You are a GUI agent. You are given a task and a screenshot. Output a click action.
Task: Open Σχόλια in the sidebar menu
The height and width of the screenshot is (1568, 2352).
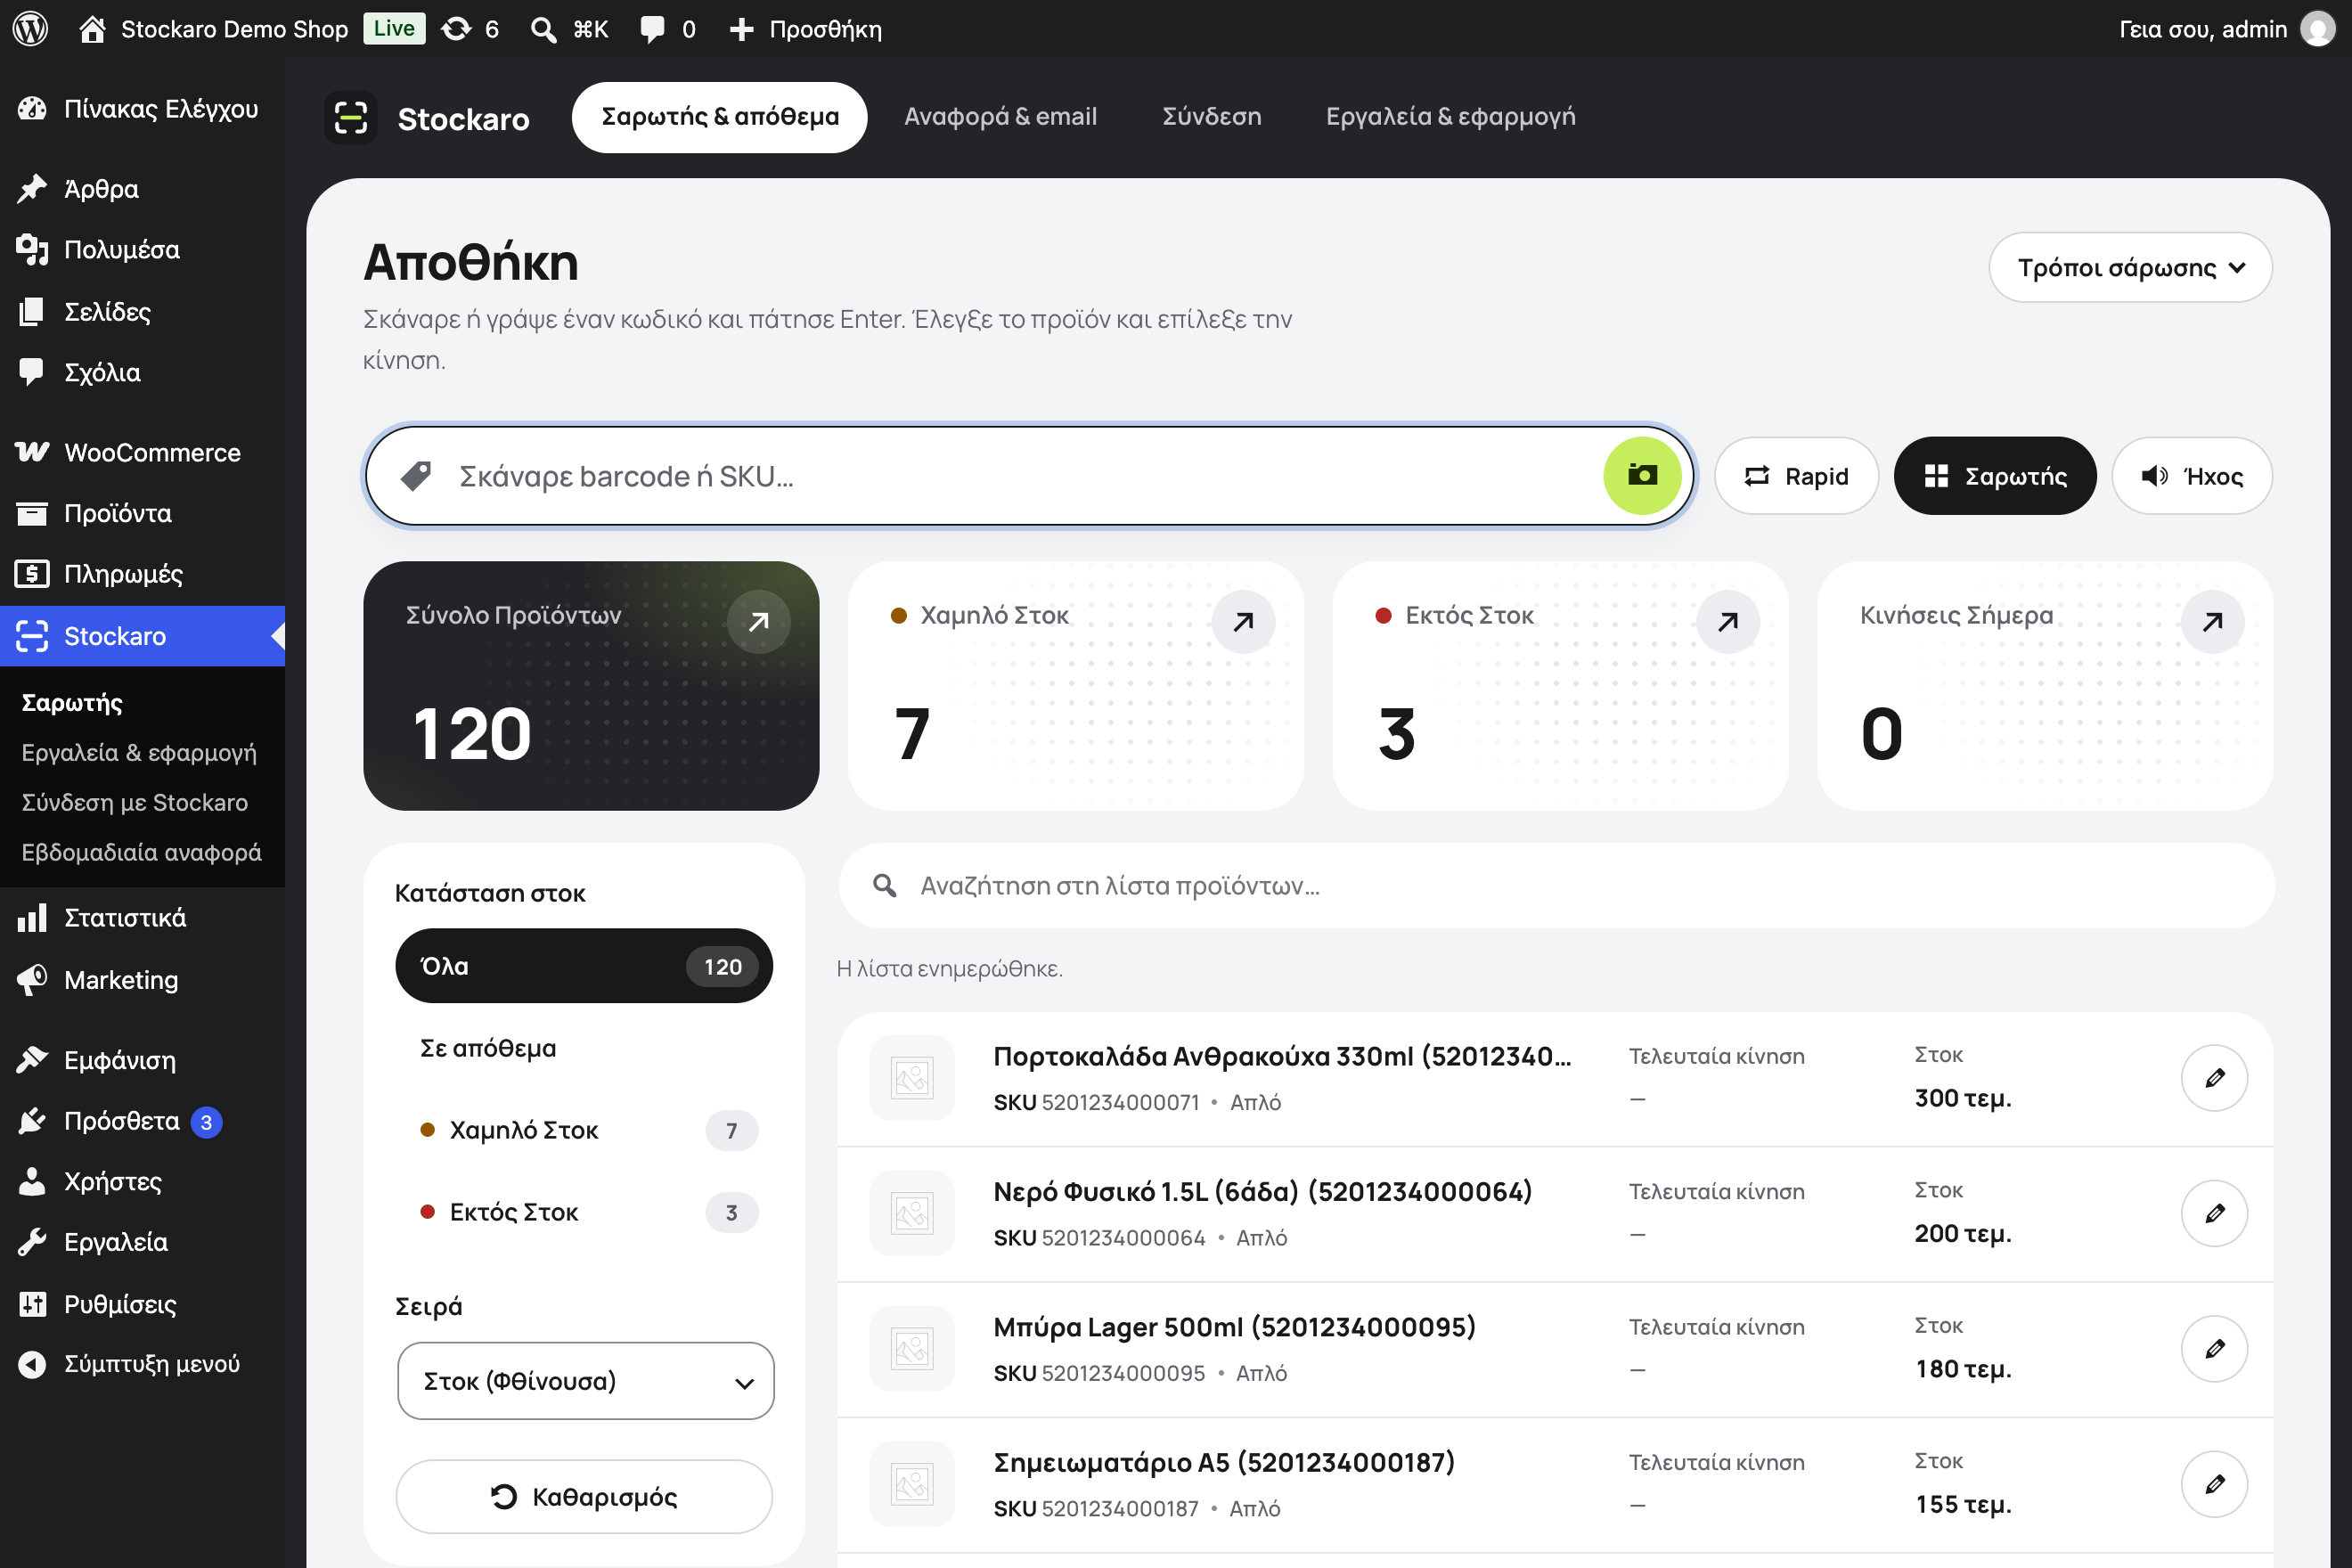click(x=142, y=372)
